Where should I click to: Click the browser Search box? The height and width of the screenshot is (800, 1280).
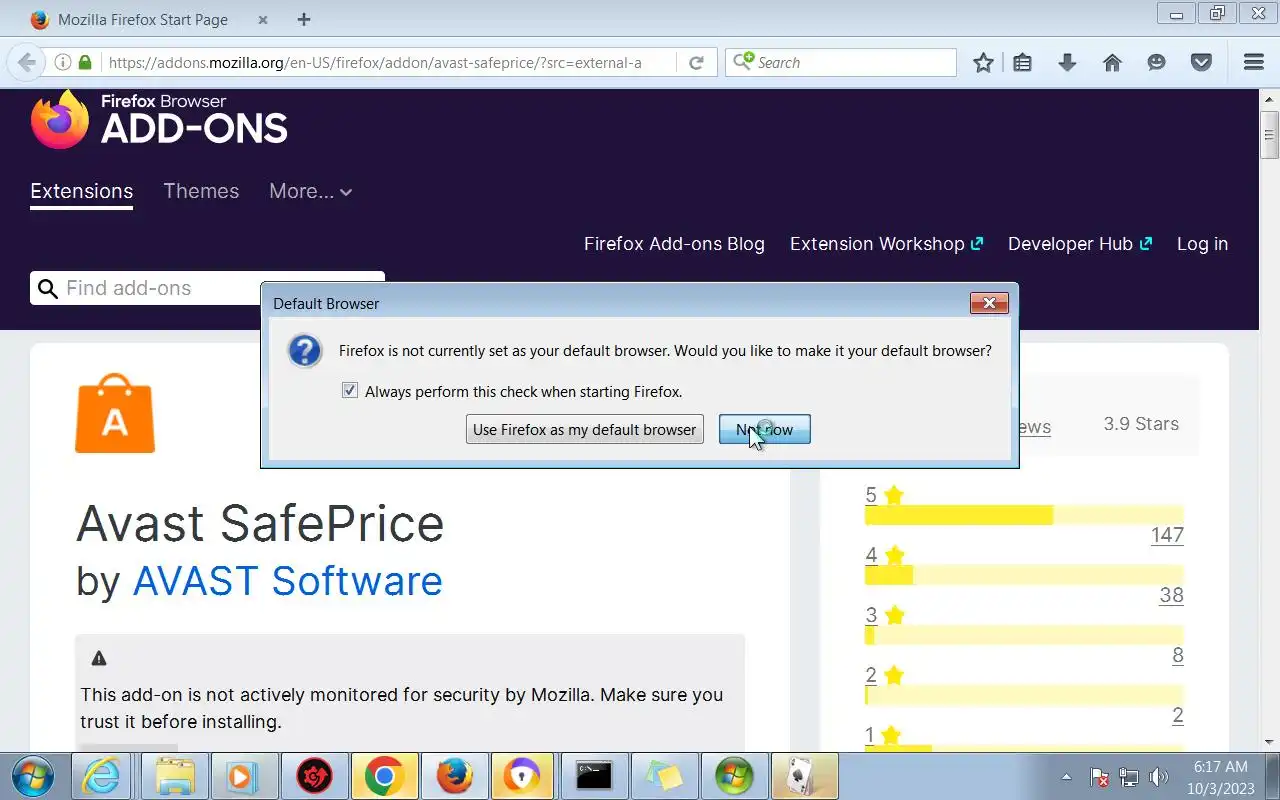click(841, 62)
